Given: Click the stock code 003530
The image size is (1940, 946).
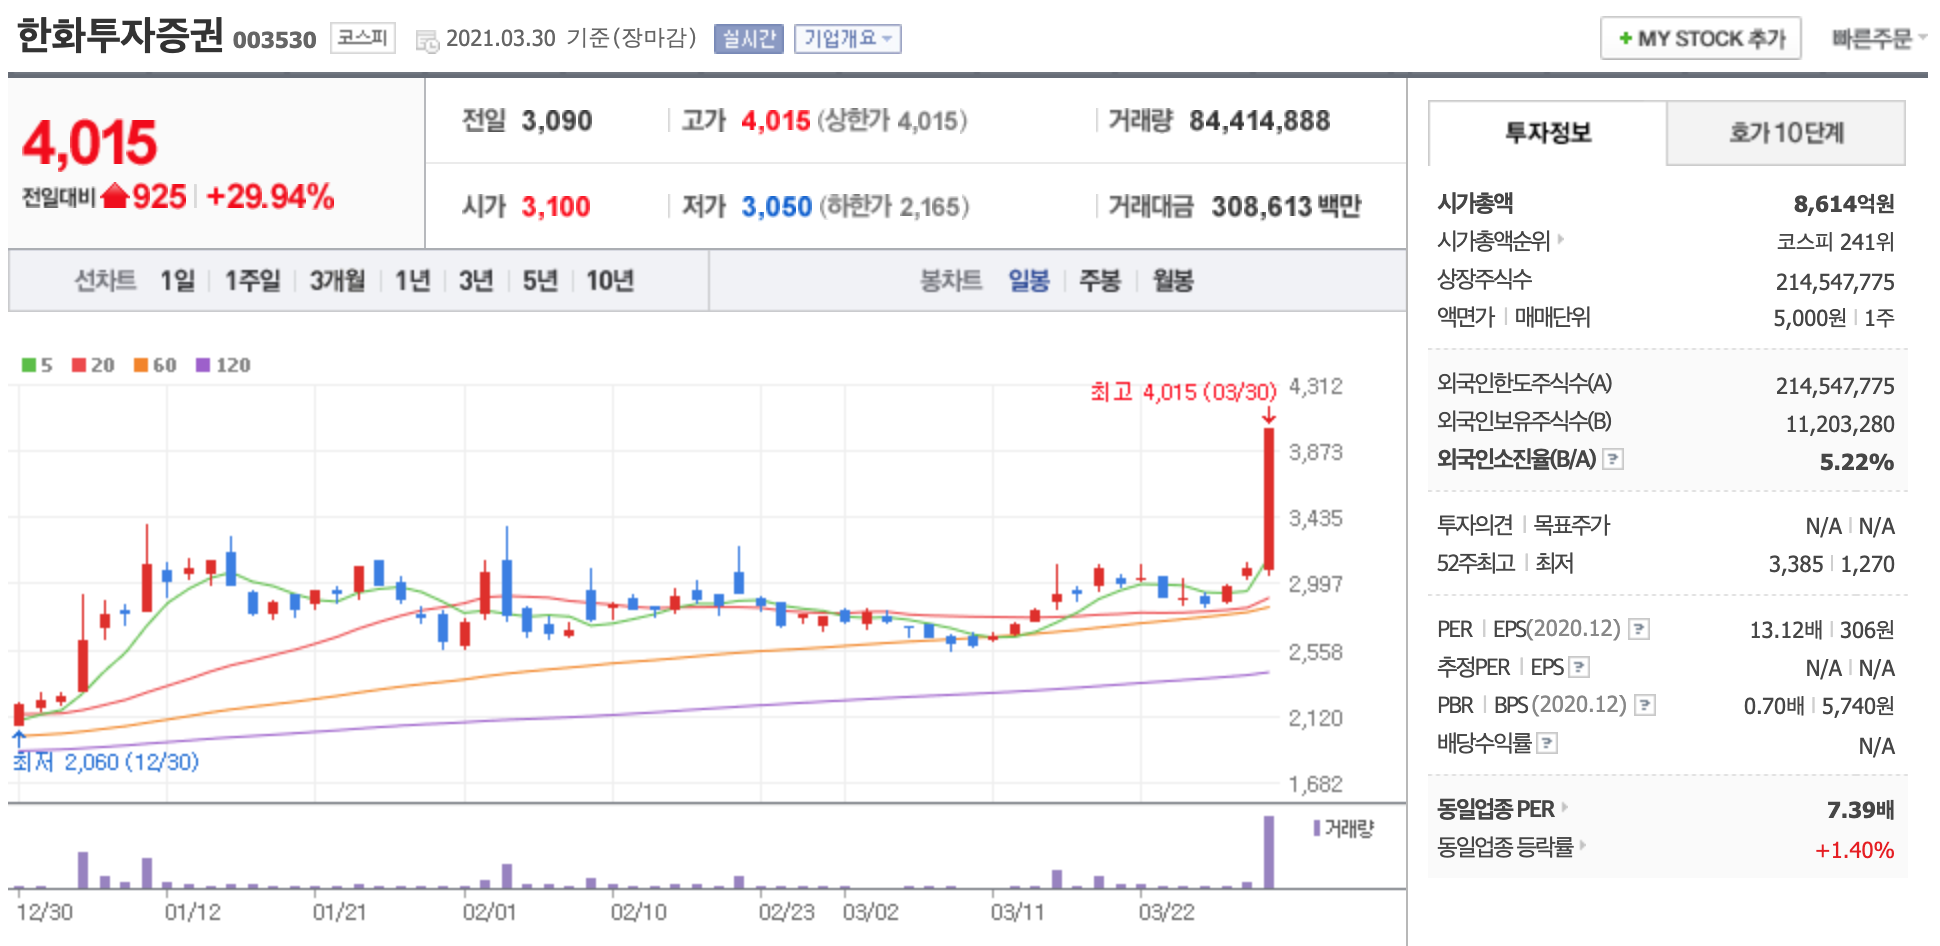Looking at the screenshot, I should [x=274, y=40].
